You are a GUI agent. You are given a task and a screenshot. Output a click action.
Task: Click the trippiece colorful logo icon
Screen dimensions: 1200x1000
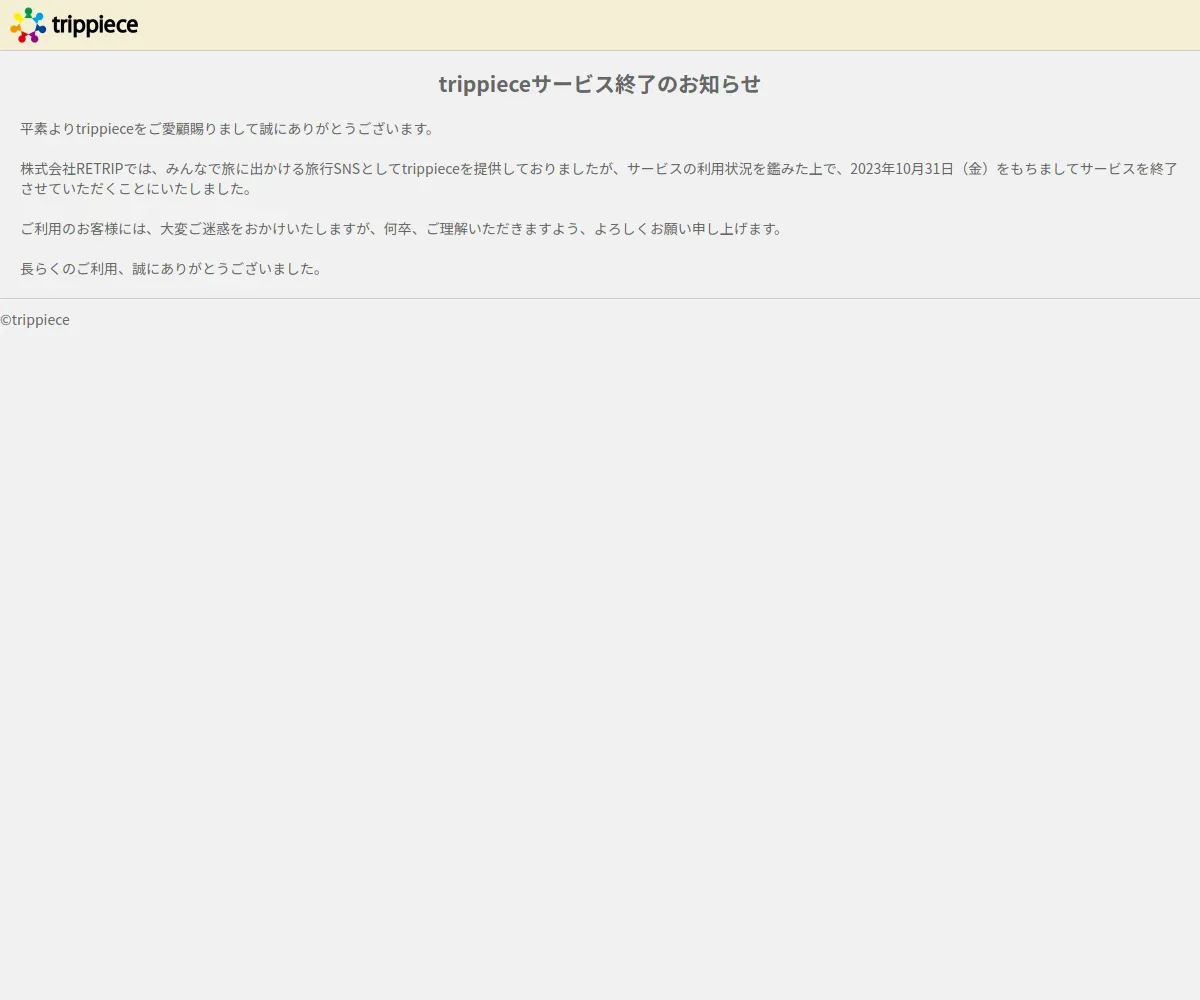(x=28, y=25)
